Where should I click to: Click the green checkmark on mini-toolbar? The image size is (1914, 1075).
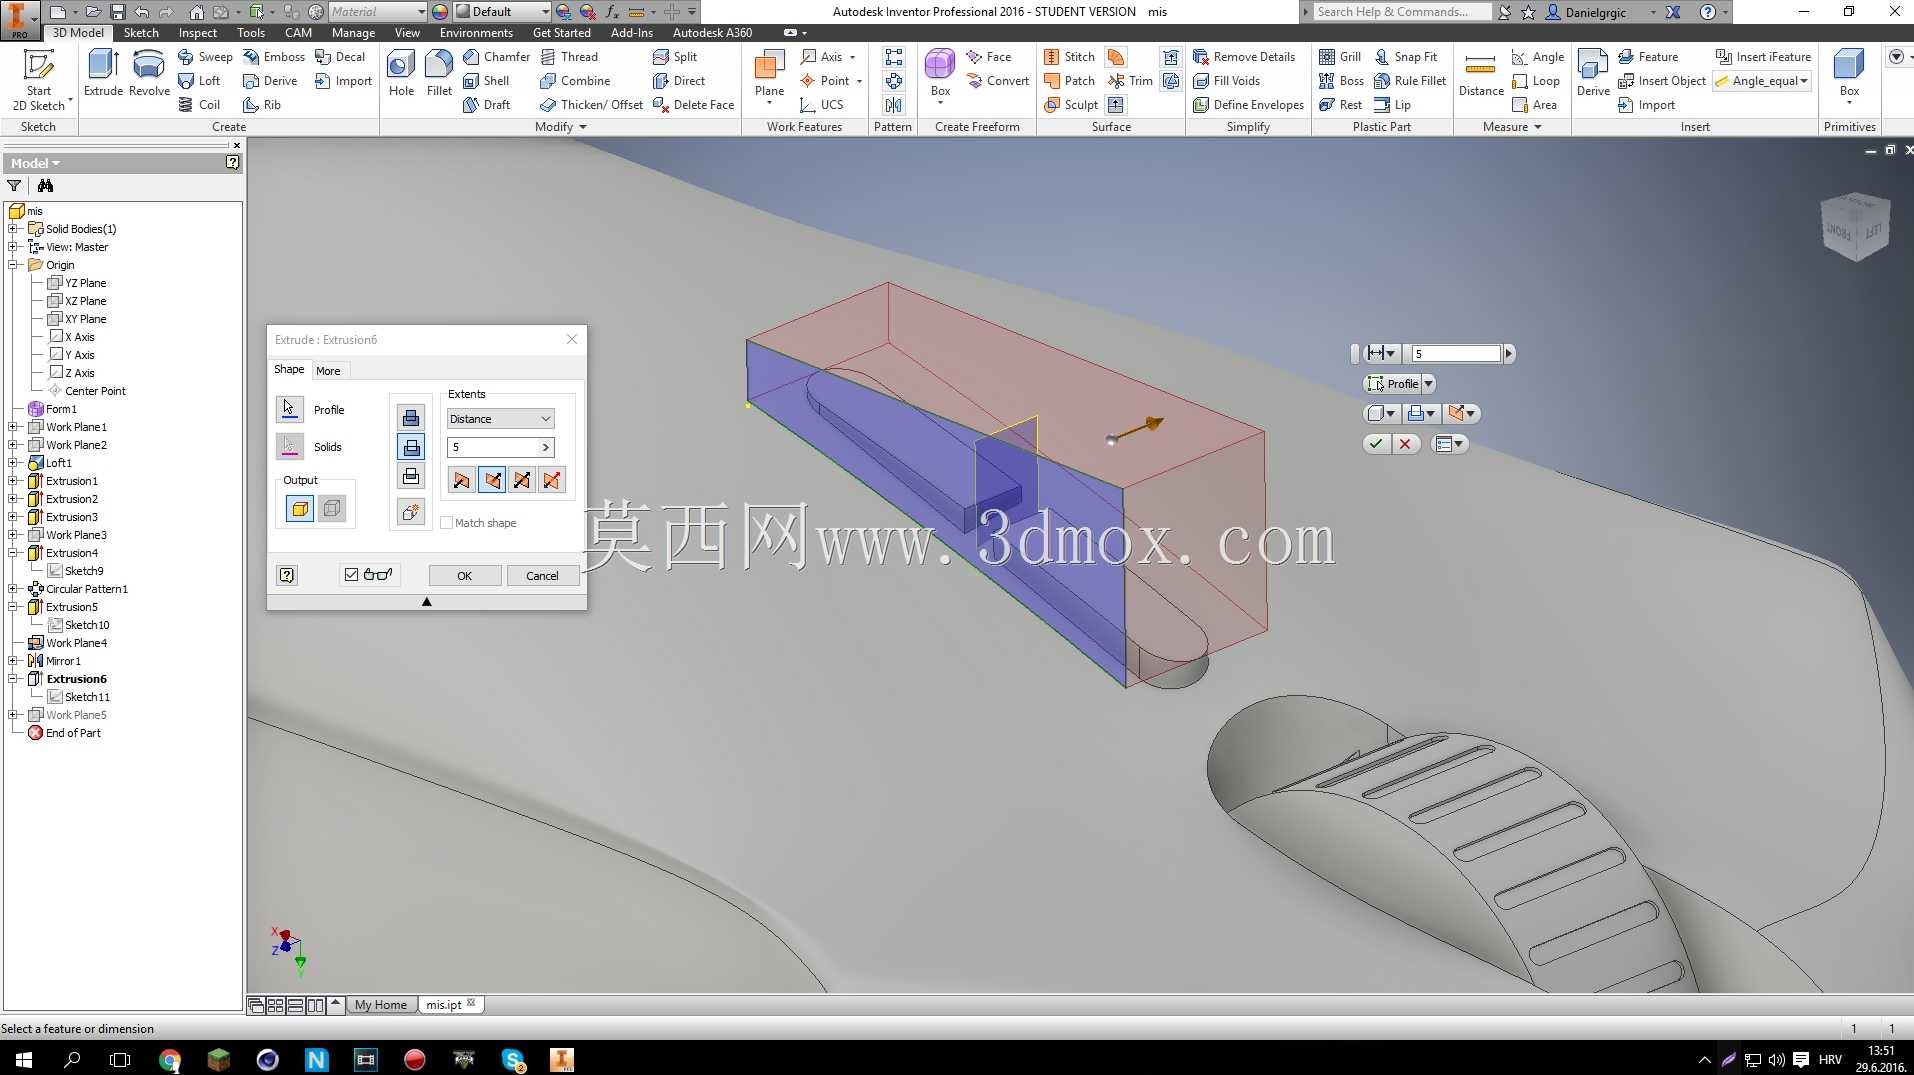pyautogui.click(x=1377, y=444)
